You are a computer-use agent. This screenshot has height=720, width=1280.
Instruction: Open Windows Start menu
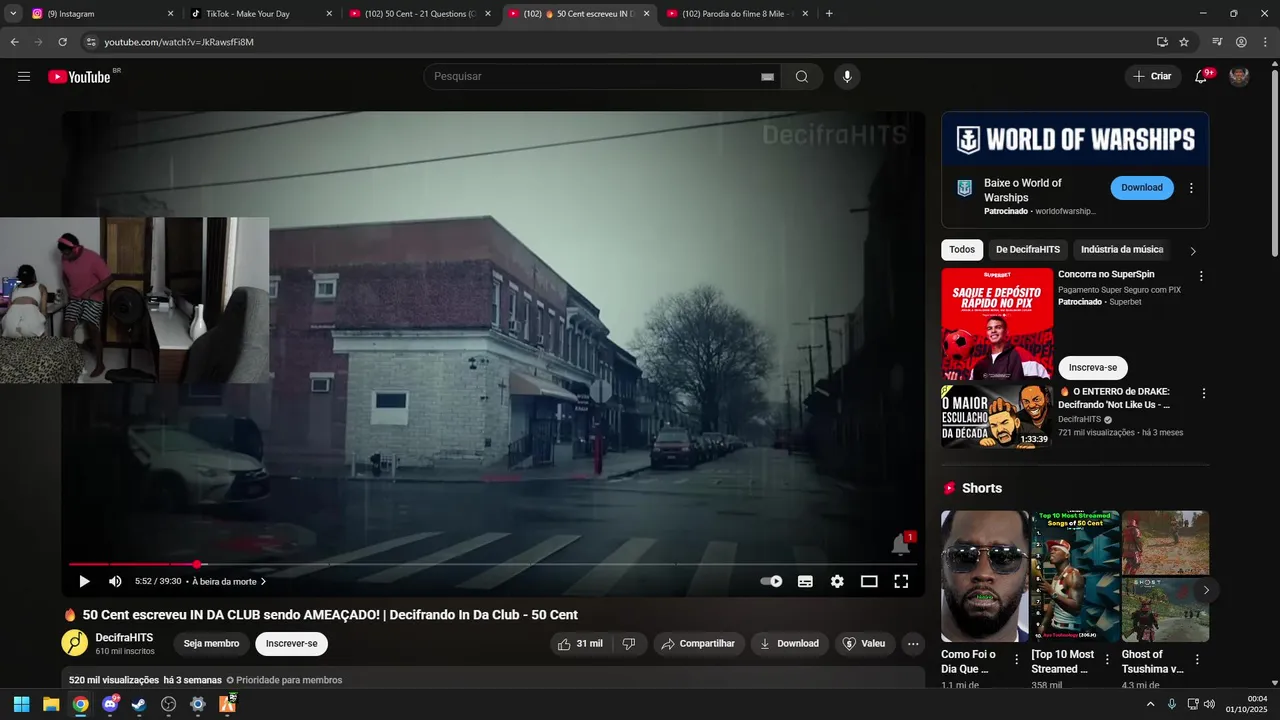pos(21,704)
